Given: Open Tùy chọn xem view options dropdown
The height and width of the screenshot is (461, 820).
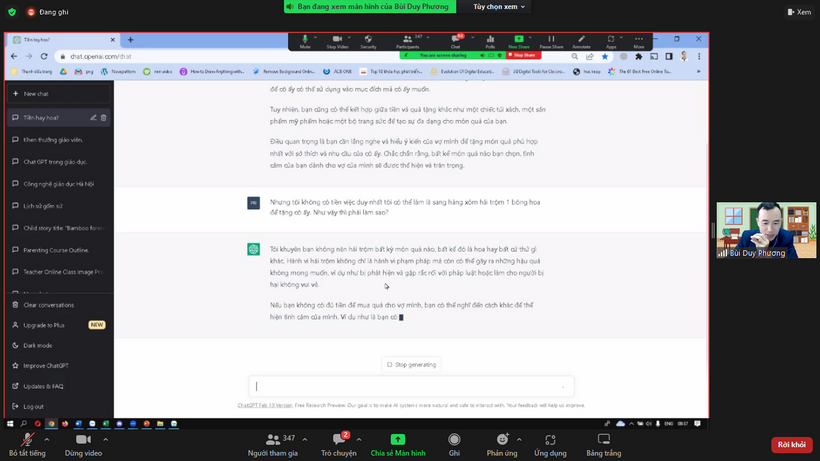Looking at the screenshot, I should [499, 7].
